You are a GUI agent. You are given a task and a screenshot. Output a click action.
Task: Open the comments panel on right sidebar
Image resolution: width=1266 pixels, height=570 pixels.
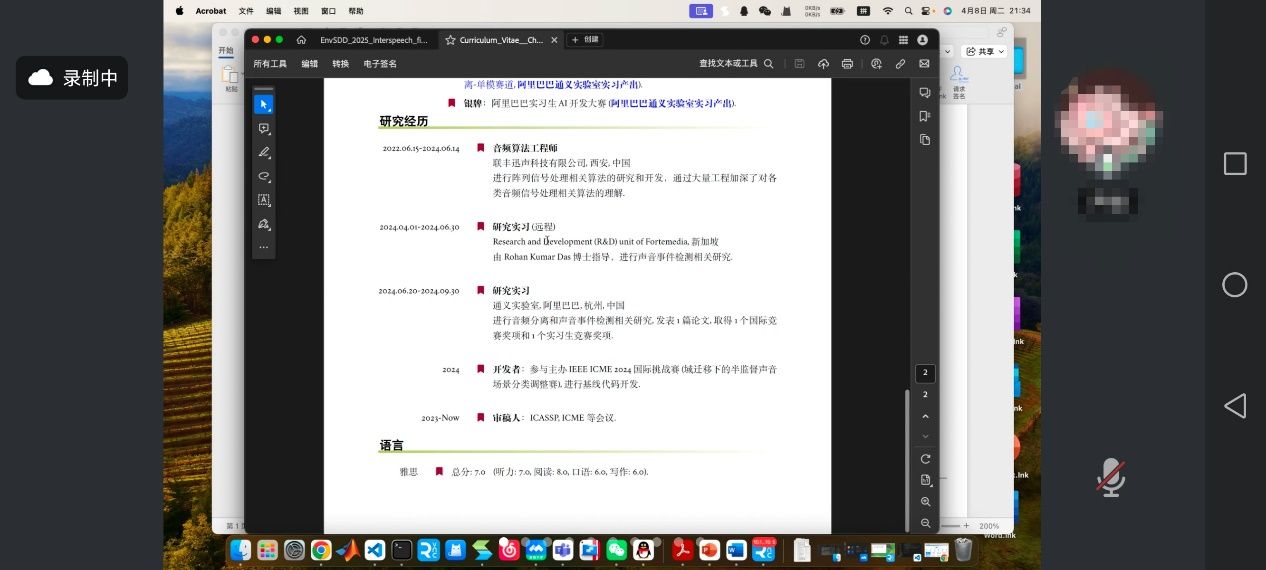pyautogui.click(x=925, y=92)
